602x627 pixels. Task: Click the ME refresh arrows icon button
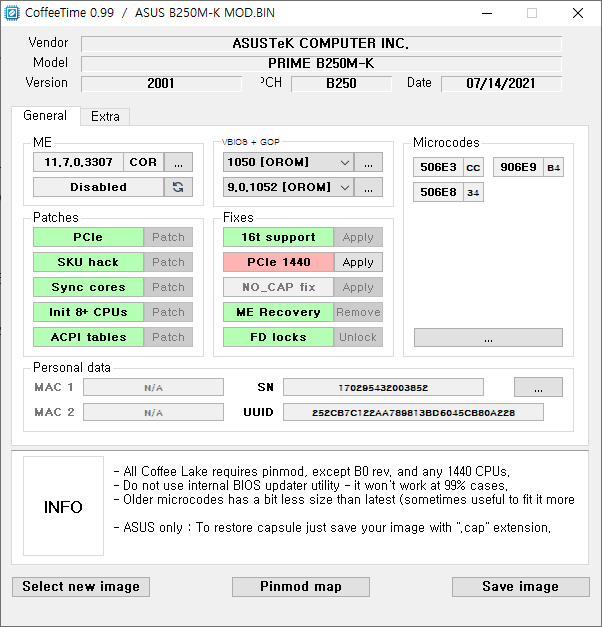[178, 187]
